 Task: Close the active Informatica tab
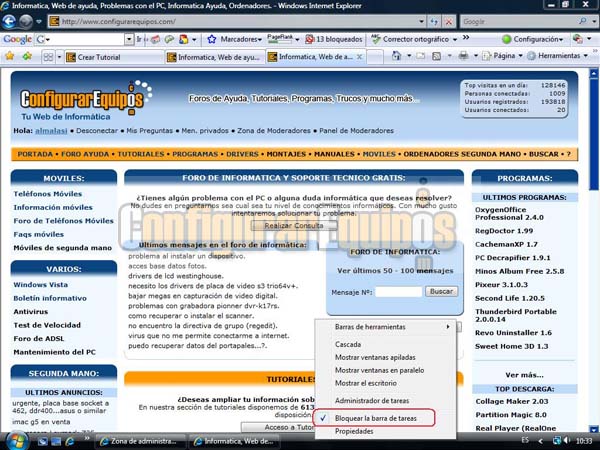coord(359,57)
